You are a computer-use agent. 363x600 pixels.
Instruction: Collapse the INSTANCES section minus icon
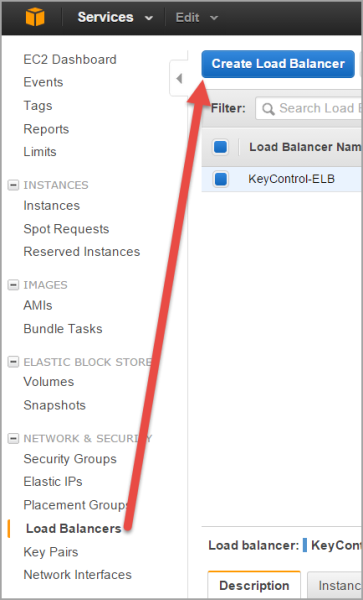13,185
